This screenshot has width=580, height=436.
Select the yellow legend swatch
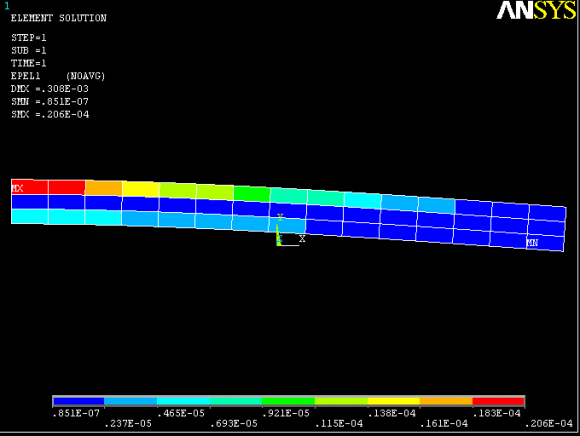point(394,401)
